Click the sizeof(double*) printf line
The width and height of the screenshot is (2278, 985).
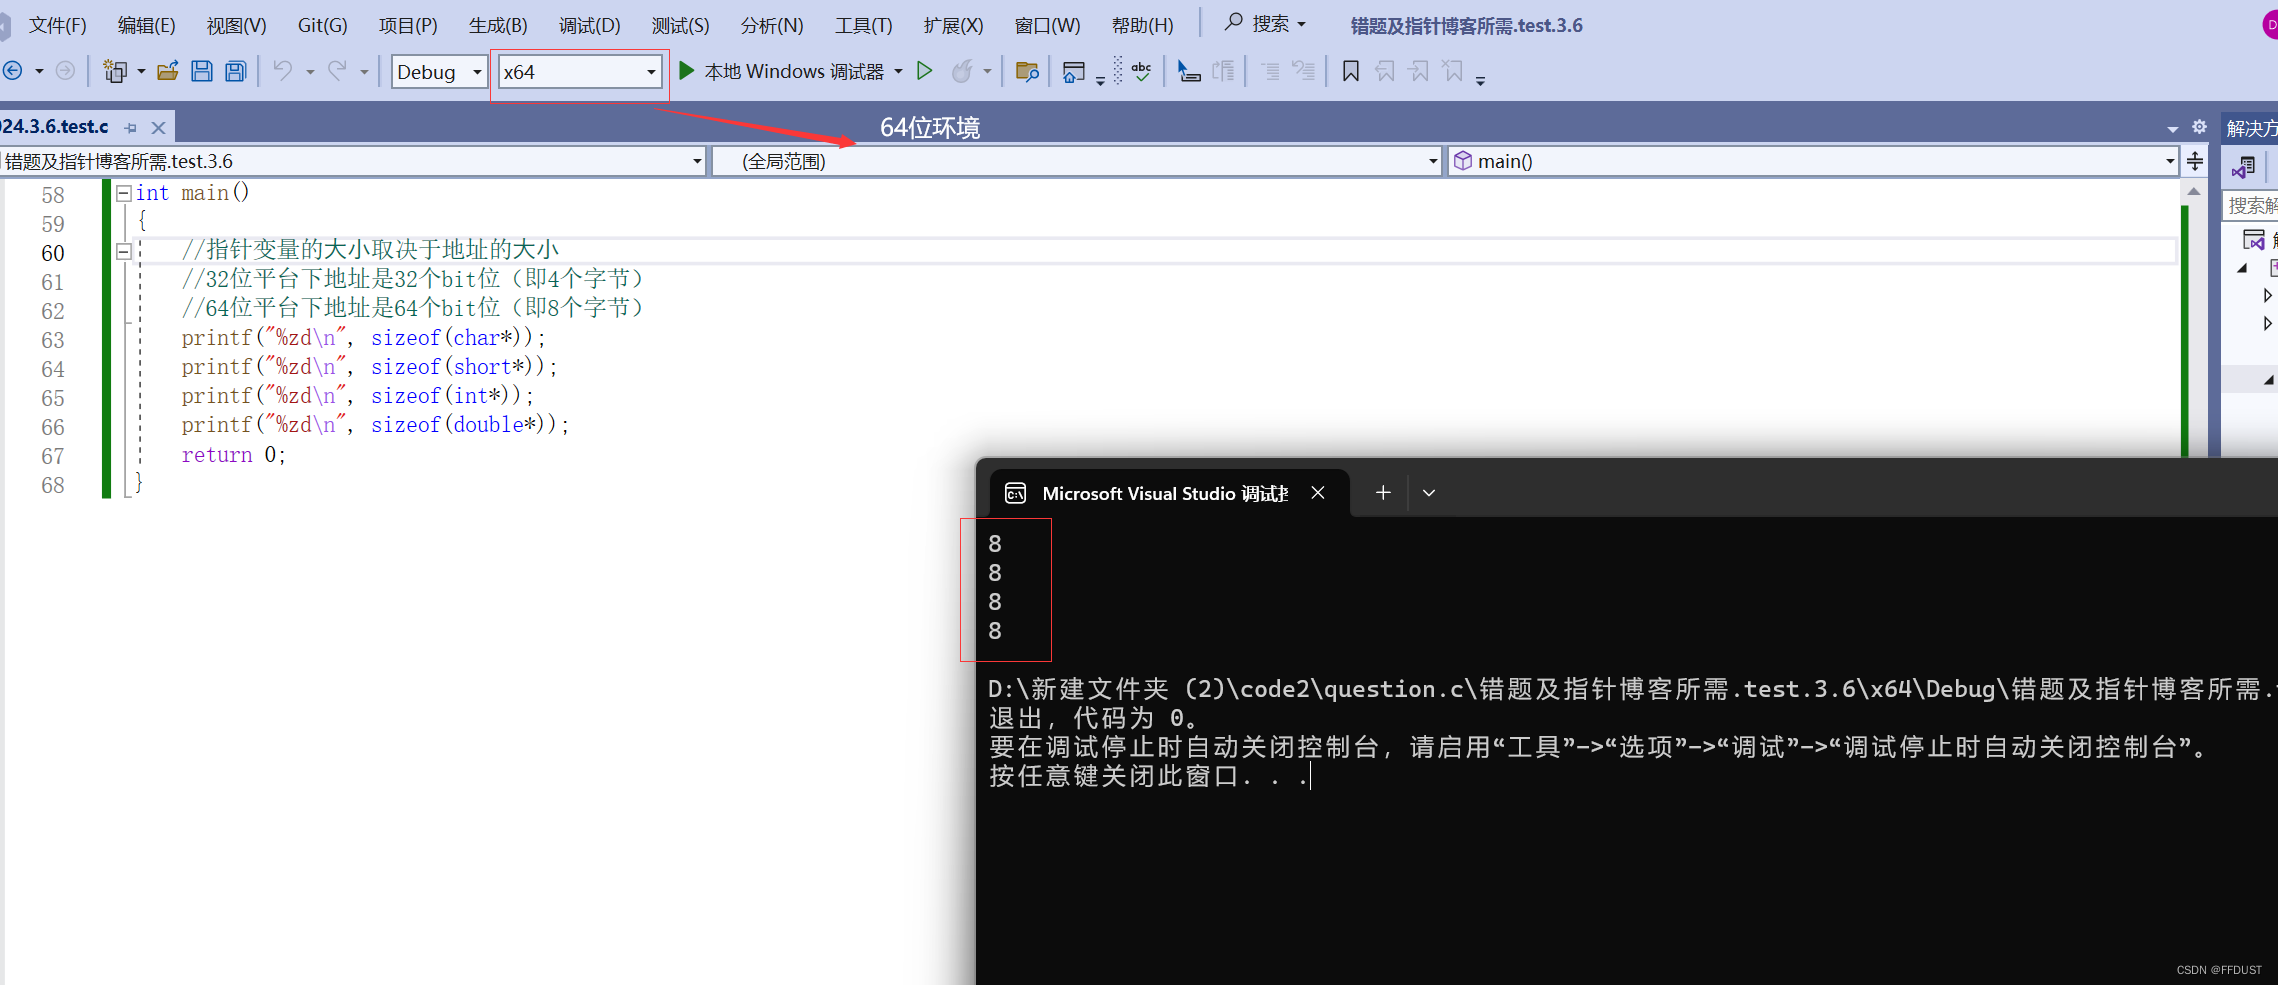(375, 425)
